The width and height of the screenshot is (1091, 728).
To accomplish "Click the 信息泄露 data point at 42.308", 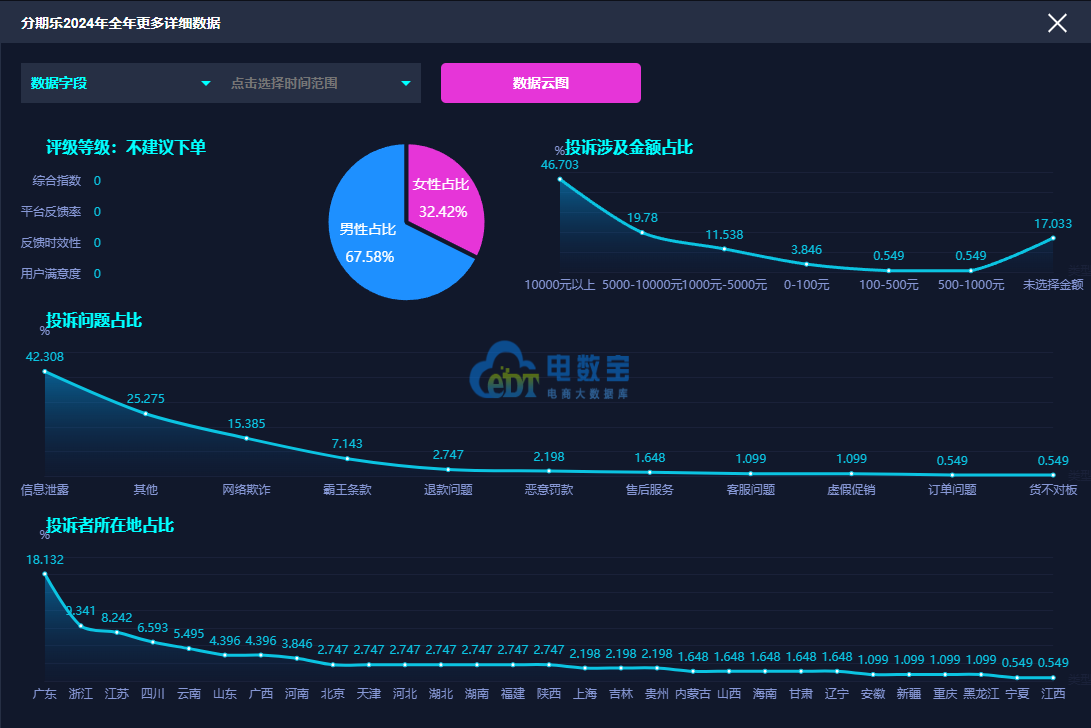I will click(x=45, y=372).
